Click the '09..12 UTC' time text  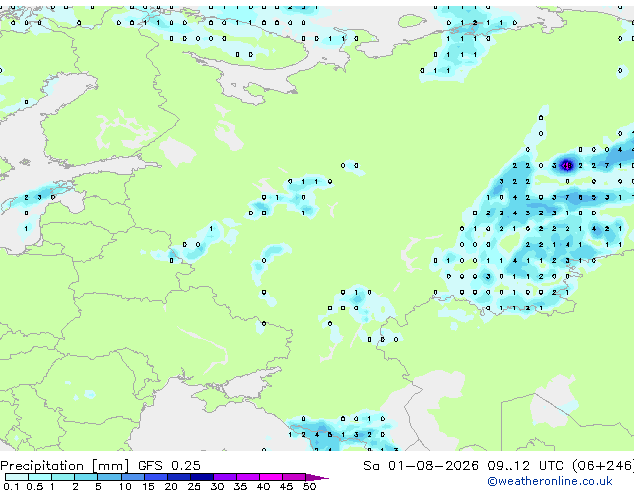coord(525,466)
